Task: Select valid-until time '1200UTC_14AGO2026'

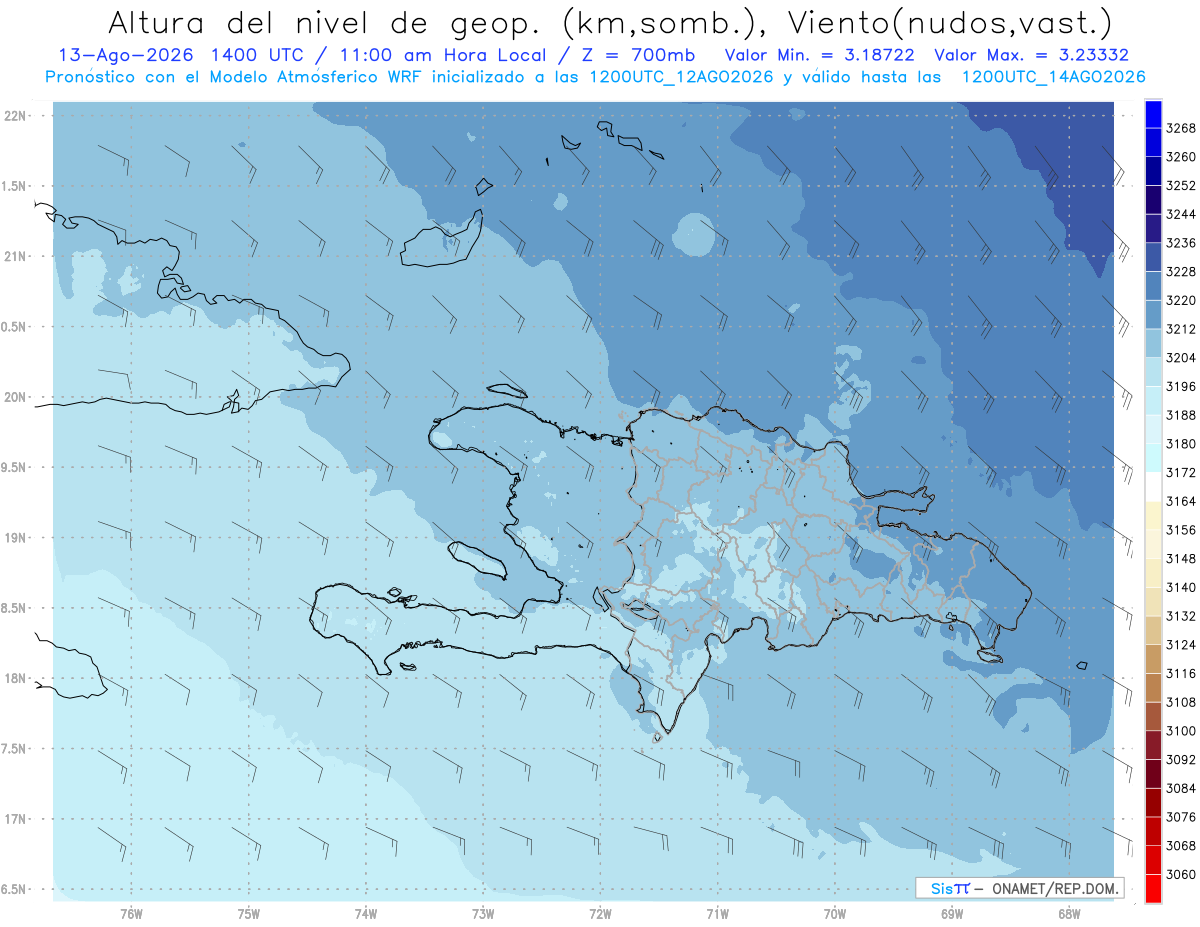Action: point(1053,77)
